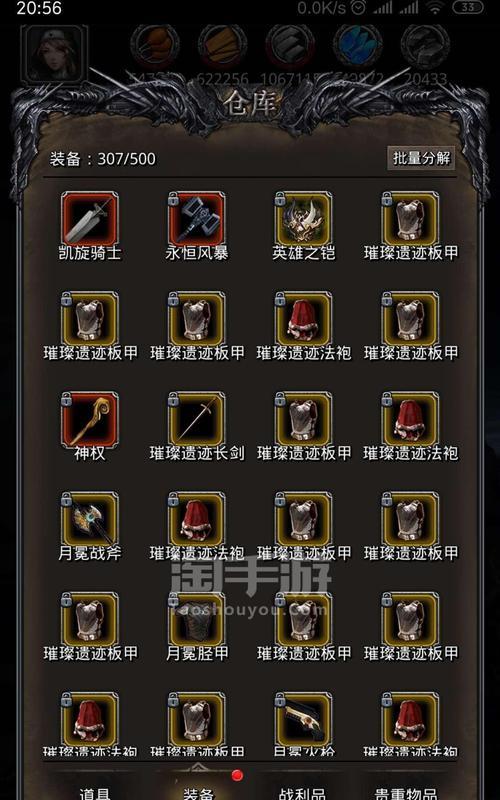The height and width of the screenshot is (800, 500).
Task: Tap the gray ingot resource icon
Action: tap(290, 46)
